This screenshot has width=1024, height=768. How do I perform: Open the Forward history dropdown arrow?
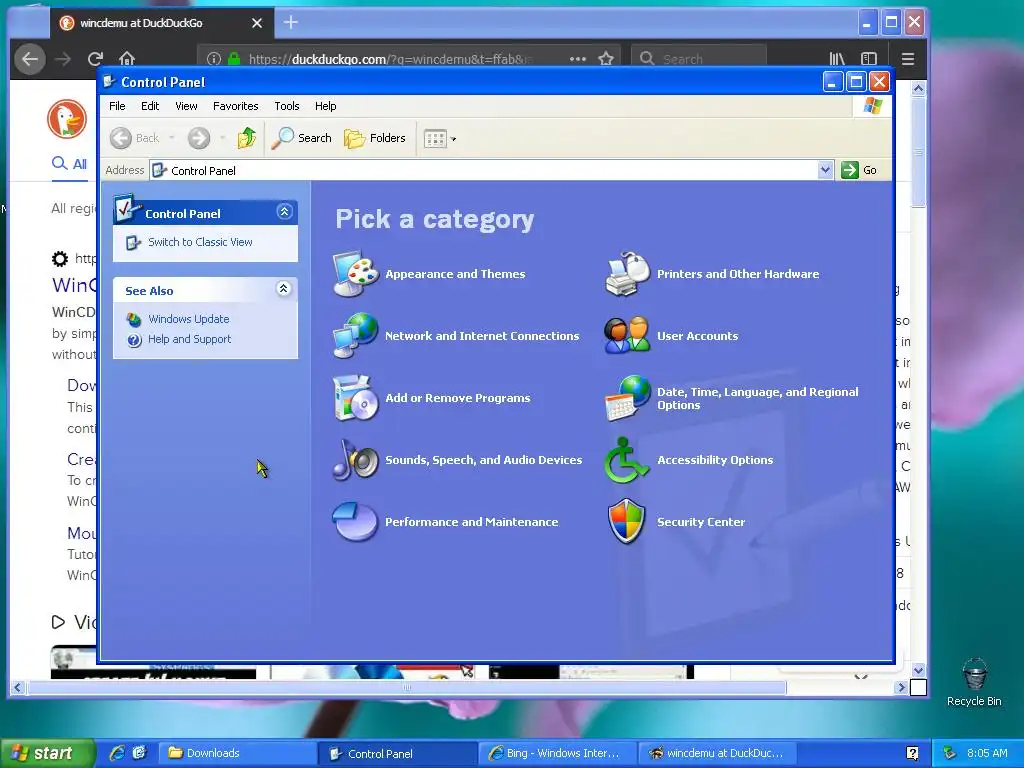(223, 138)
